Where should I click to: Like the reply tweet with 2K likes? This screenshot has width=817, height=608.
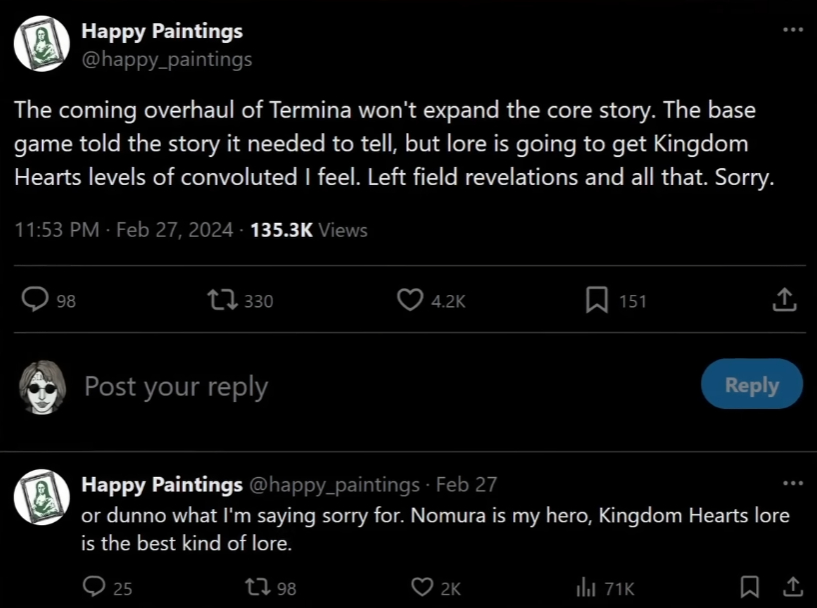coord(423,588)
